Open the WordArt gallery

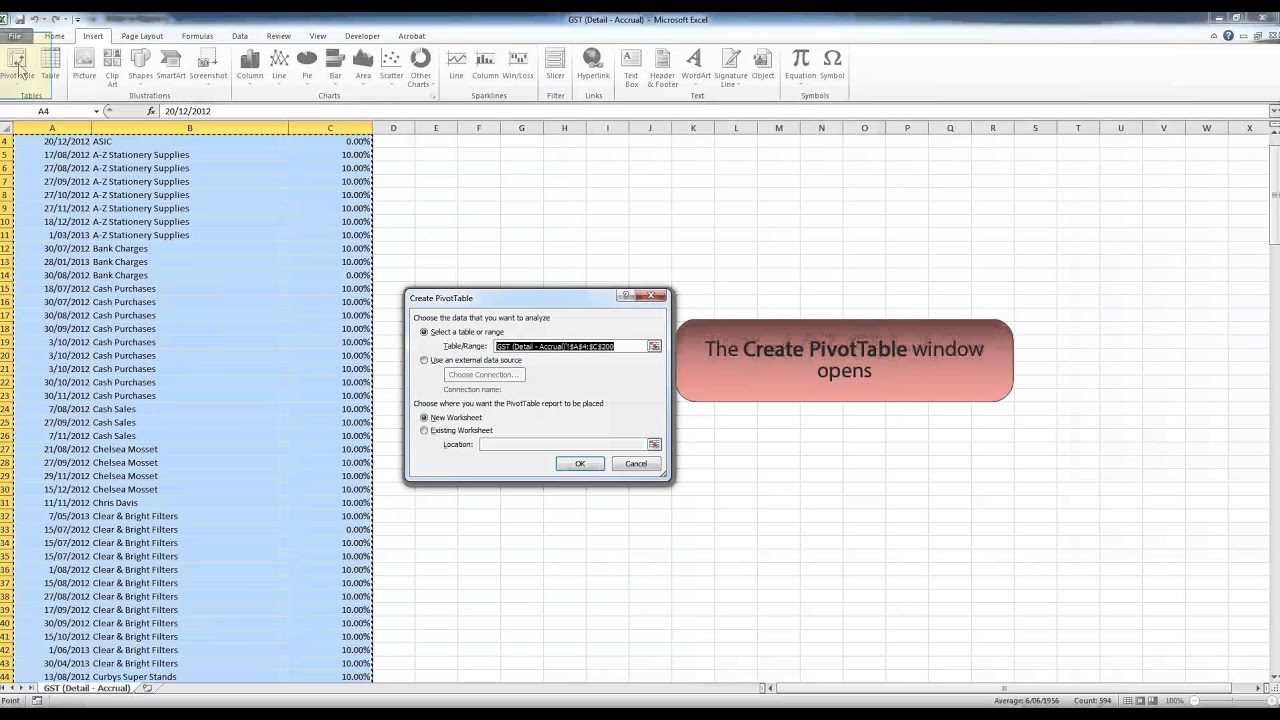[x=696, y=65]
